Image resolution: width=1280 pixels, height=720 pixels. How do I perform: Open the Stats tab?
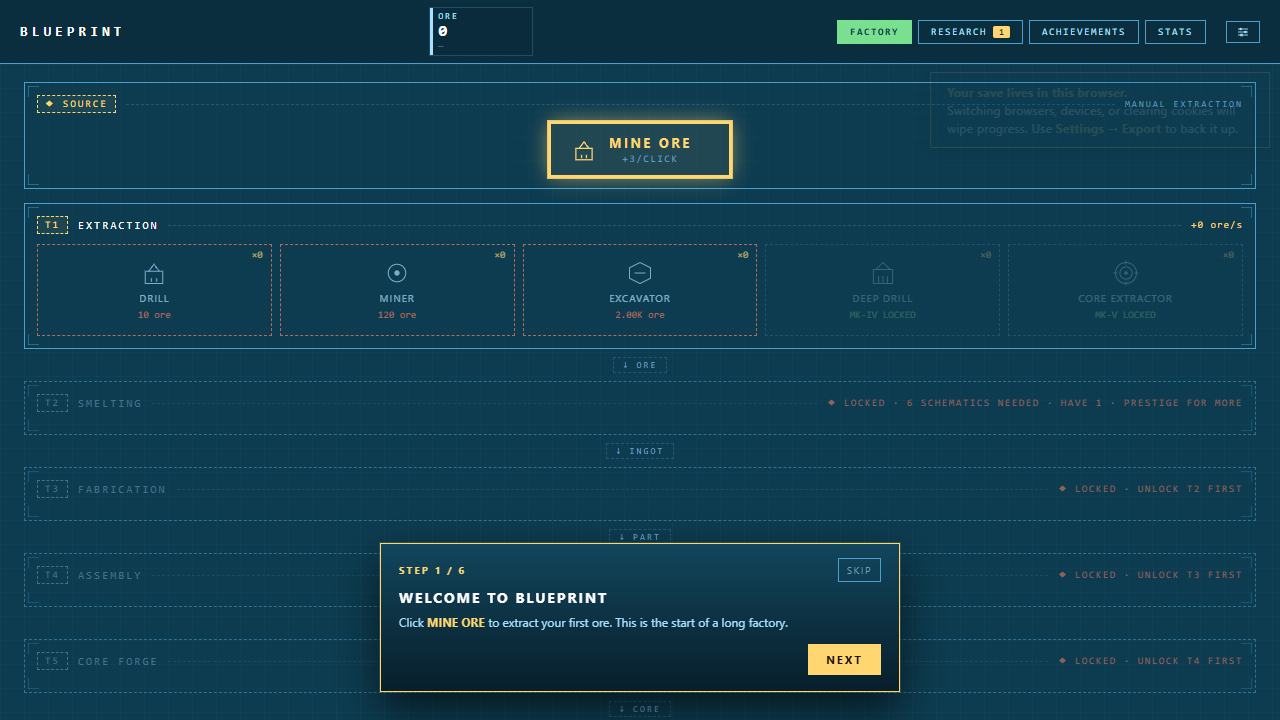[1175, 32]
